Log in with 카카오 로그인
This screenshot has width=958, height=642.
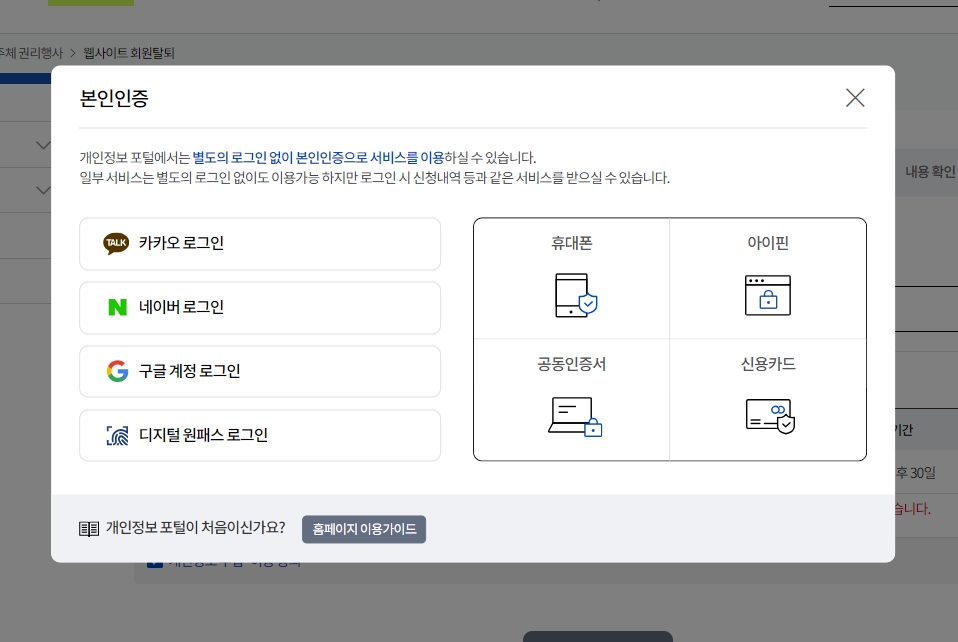[x=260, y=244]
